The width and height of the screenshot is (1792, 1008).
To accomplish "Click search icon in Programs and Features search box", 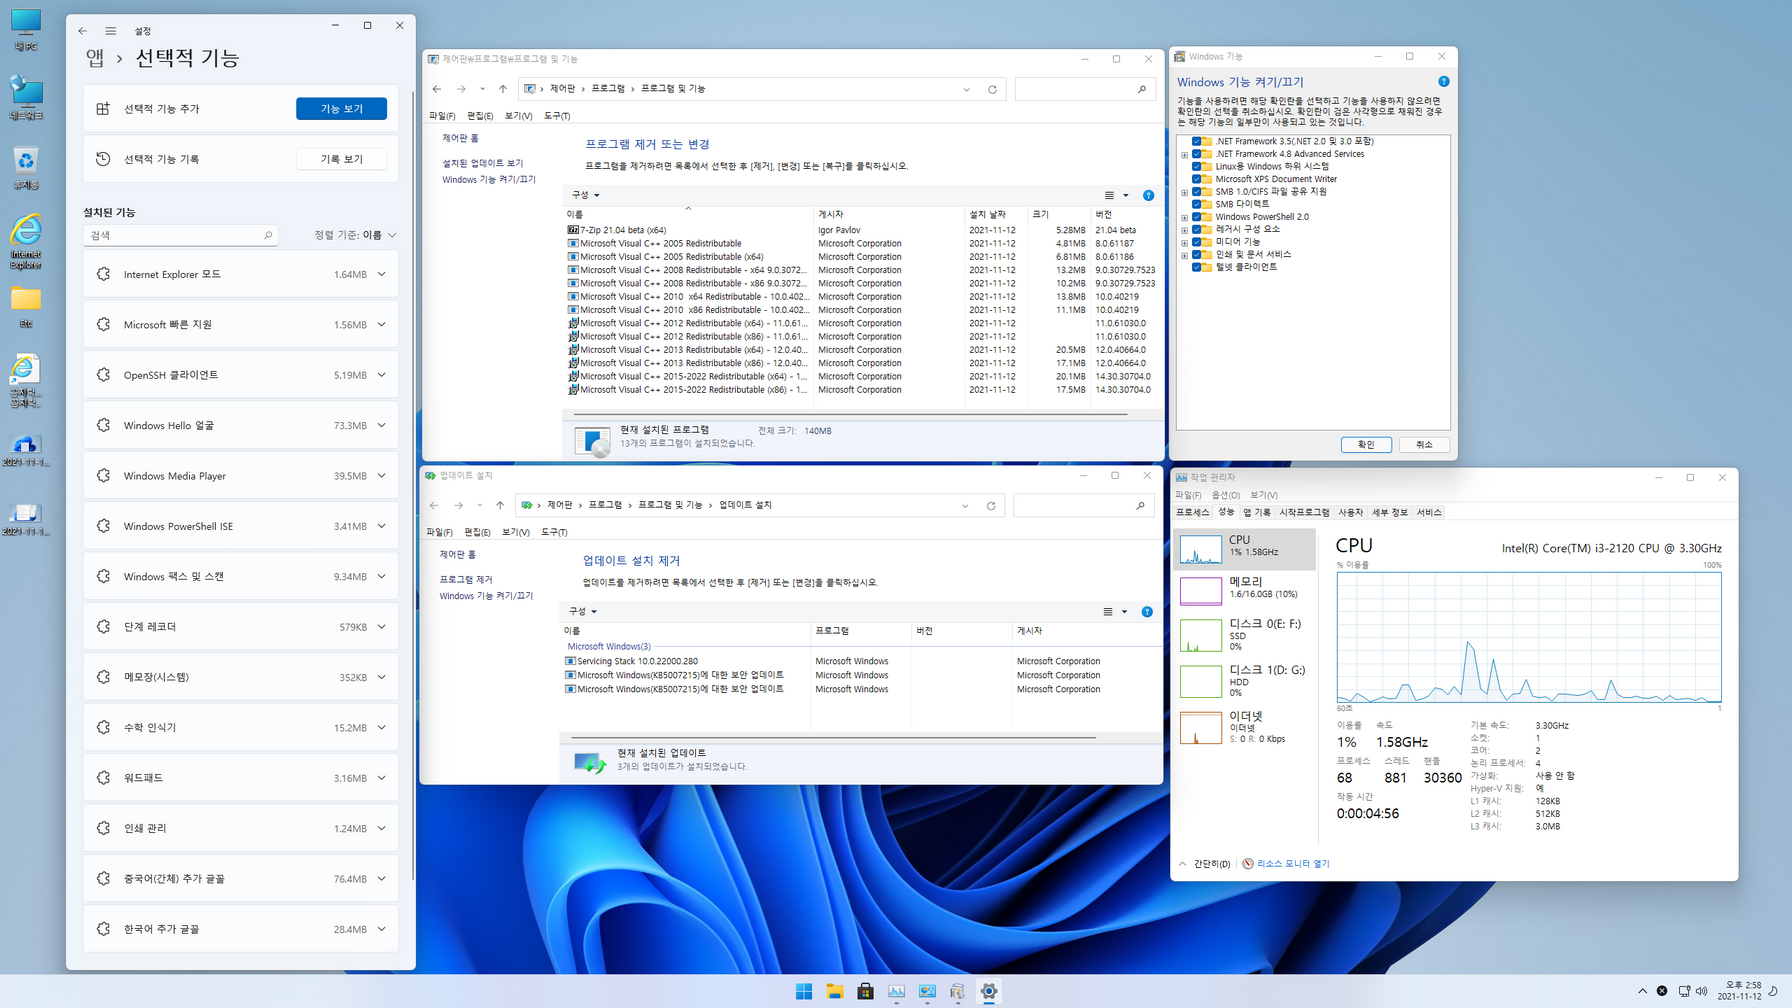I will pyautogui.click(x=1142, y=89).
